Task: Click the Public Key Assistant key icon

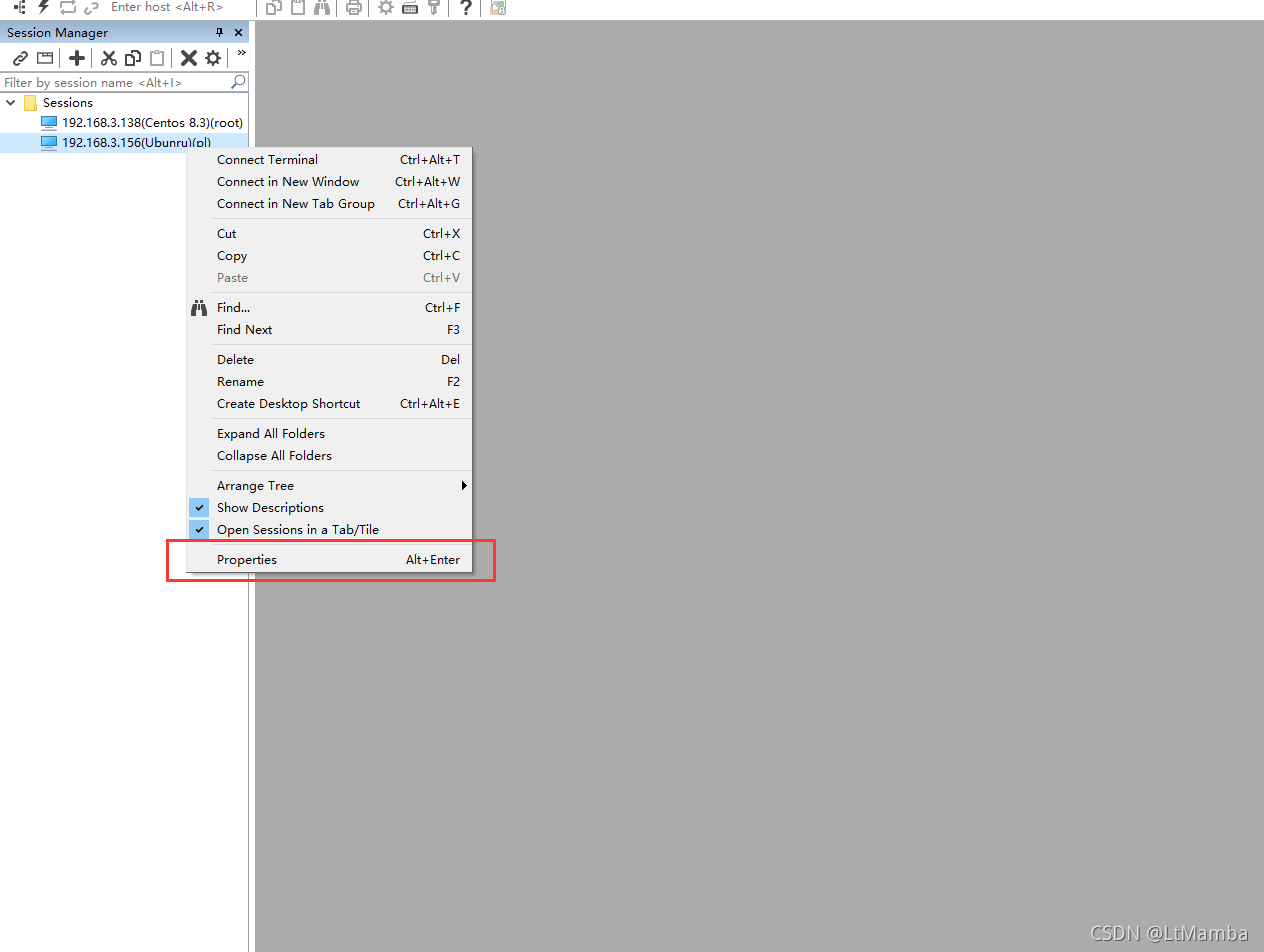Action: coord(434,7)
